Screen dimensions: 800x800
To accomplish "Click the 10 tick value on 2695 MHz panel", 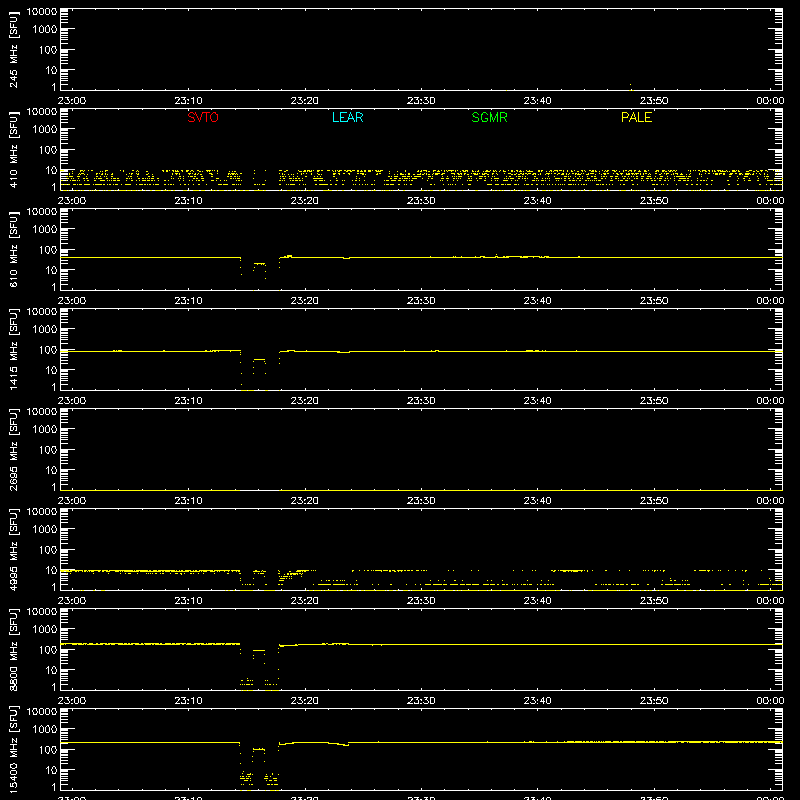I will (52, 470).
